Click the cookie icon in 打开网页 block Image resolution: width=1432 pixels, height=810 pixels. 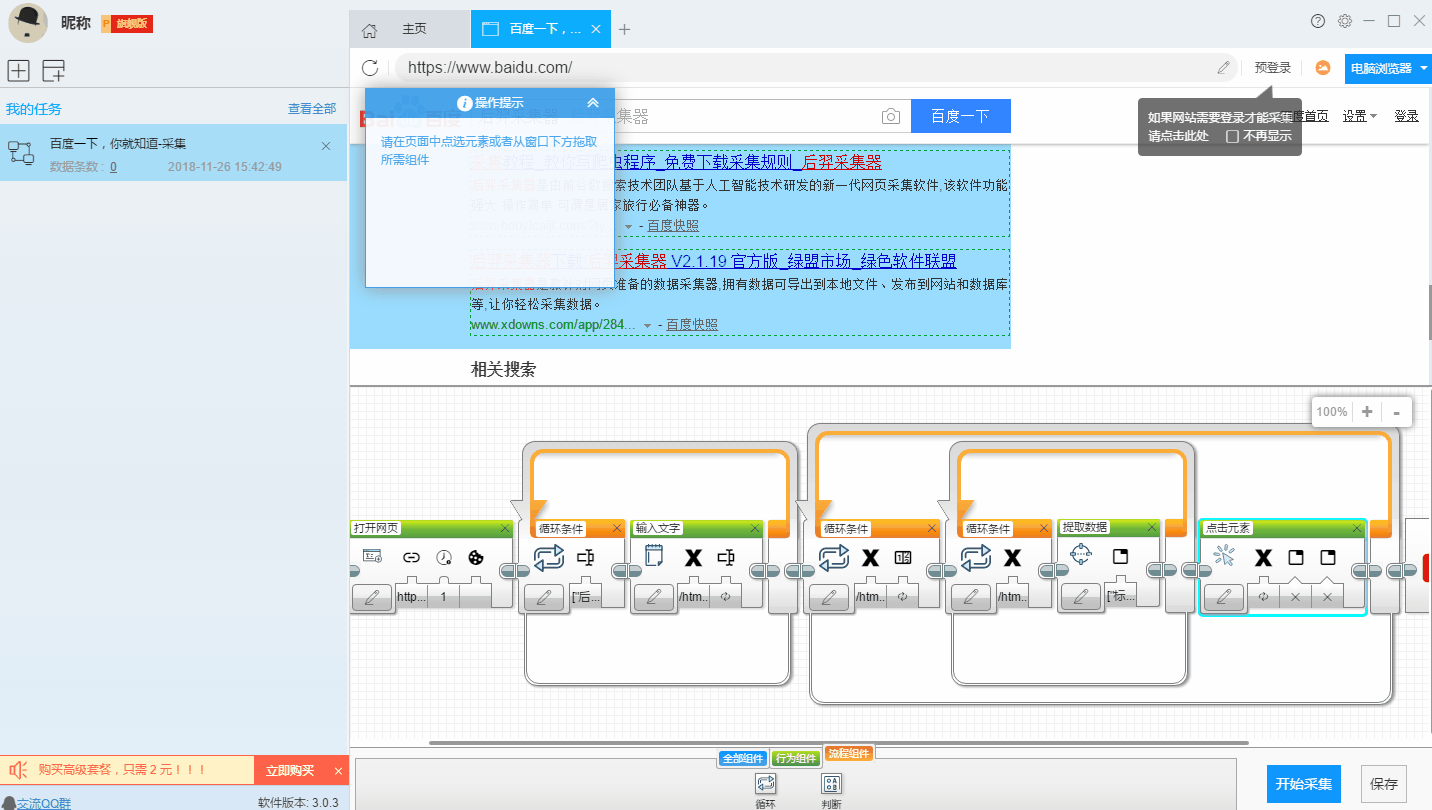[x=476, y=557]
